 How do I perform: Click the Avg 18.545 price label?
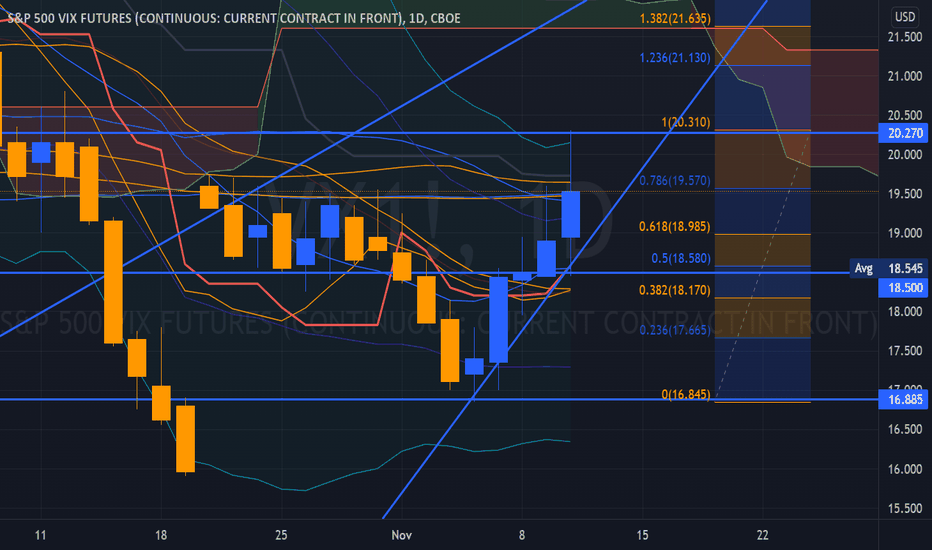(889, 268)
